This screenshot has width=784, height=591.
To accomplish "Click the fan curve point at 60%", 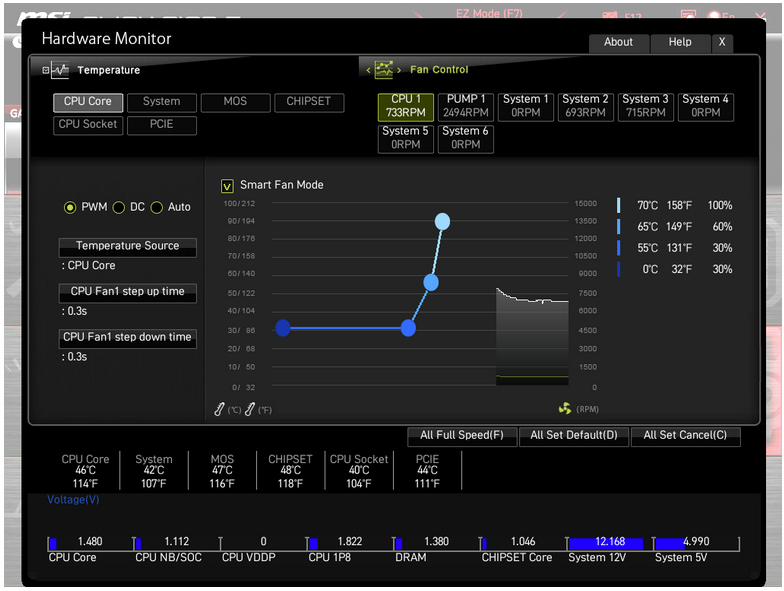I will pyautogui.click(x=431, y=282).
